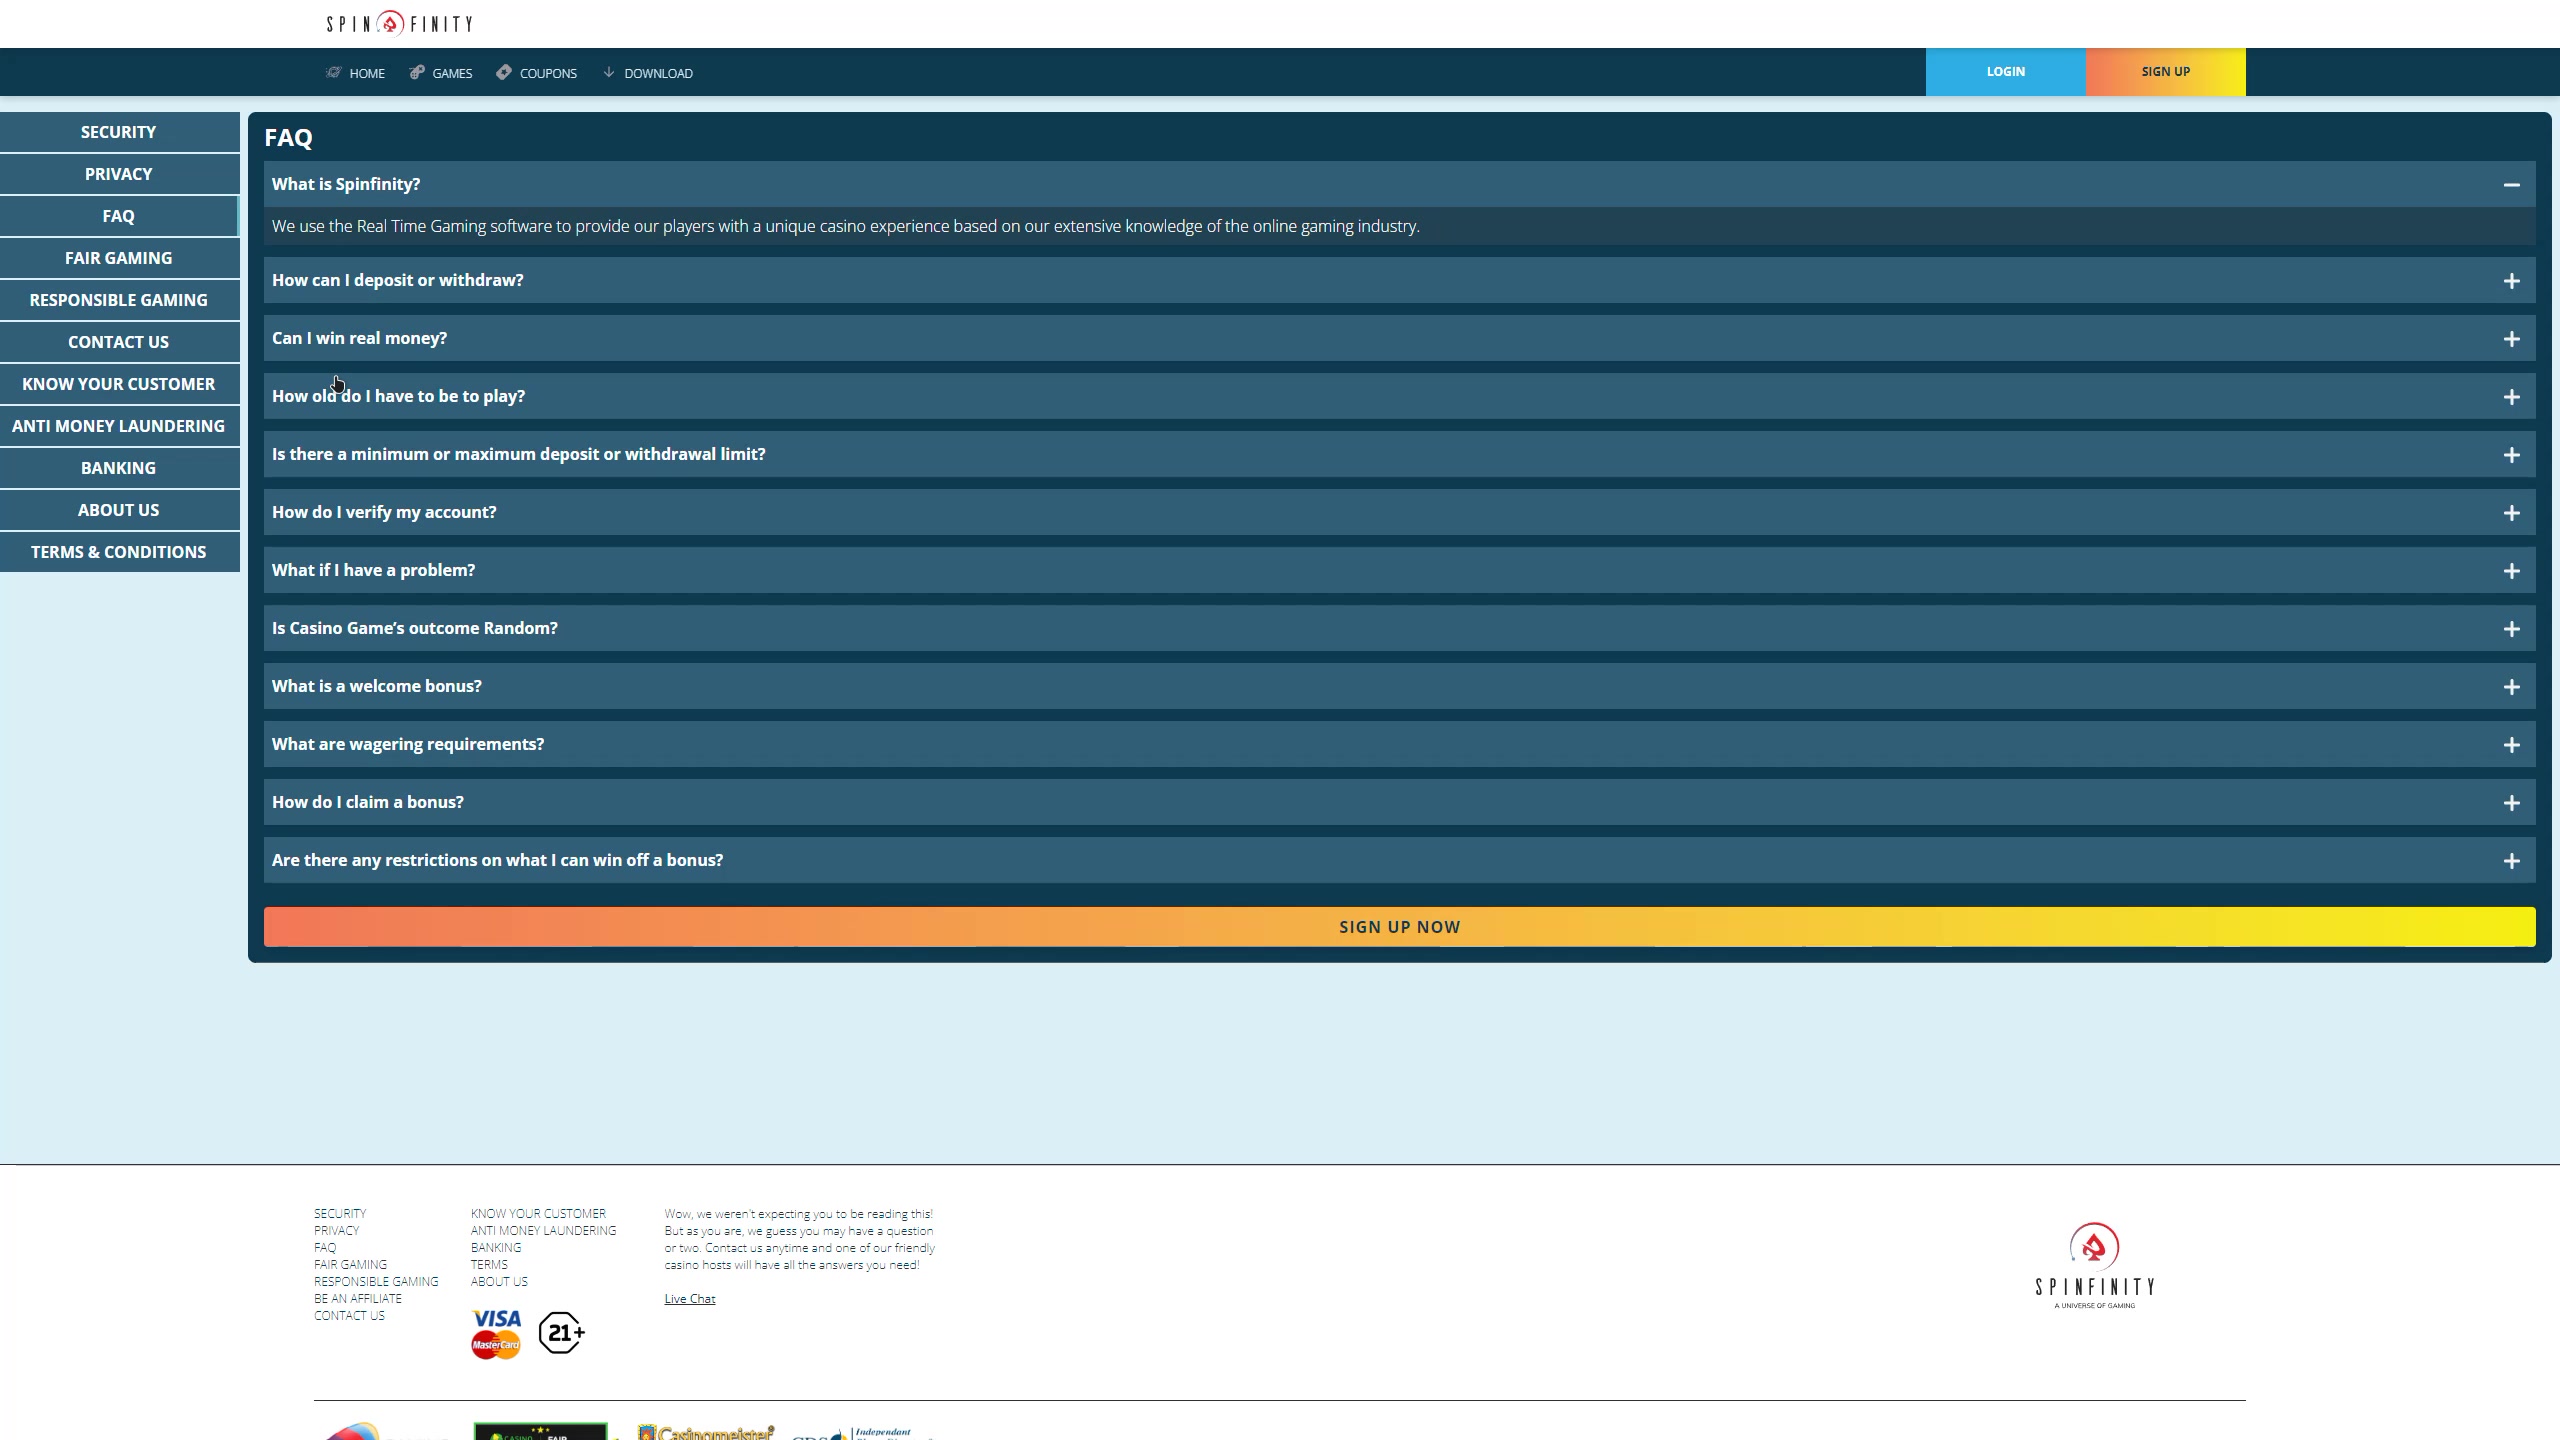2560x1440 pixels.
Task: Expand 'What are wagering requirements?' plus icon
Action: [2511, 745]
